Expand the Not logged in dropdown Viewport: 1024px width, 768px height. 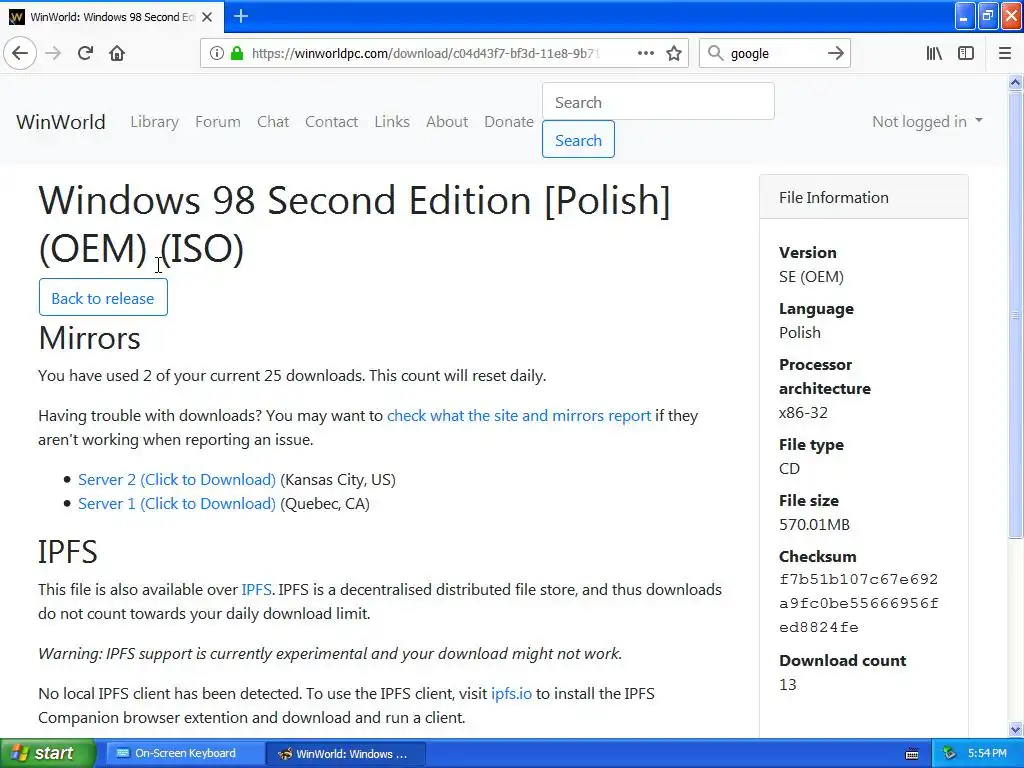click(x=927, y=121)
